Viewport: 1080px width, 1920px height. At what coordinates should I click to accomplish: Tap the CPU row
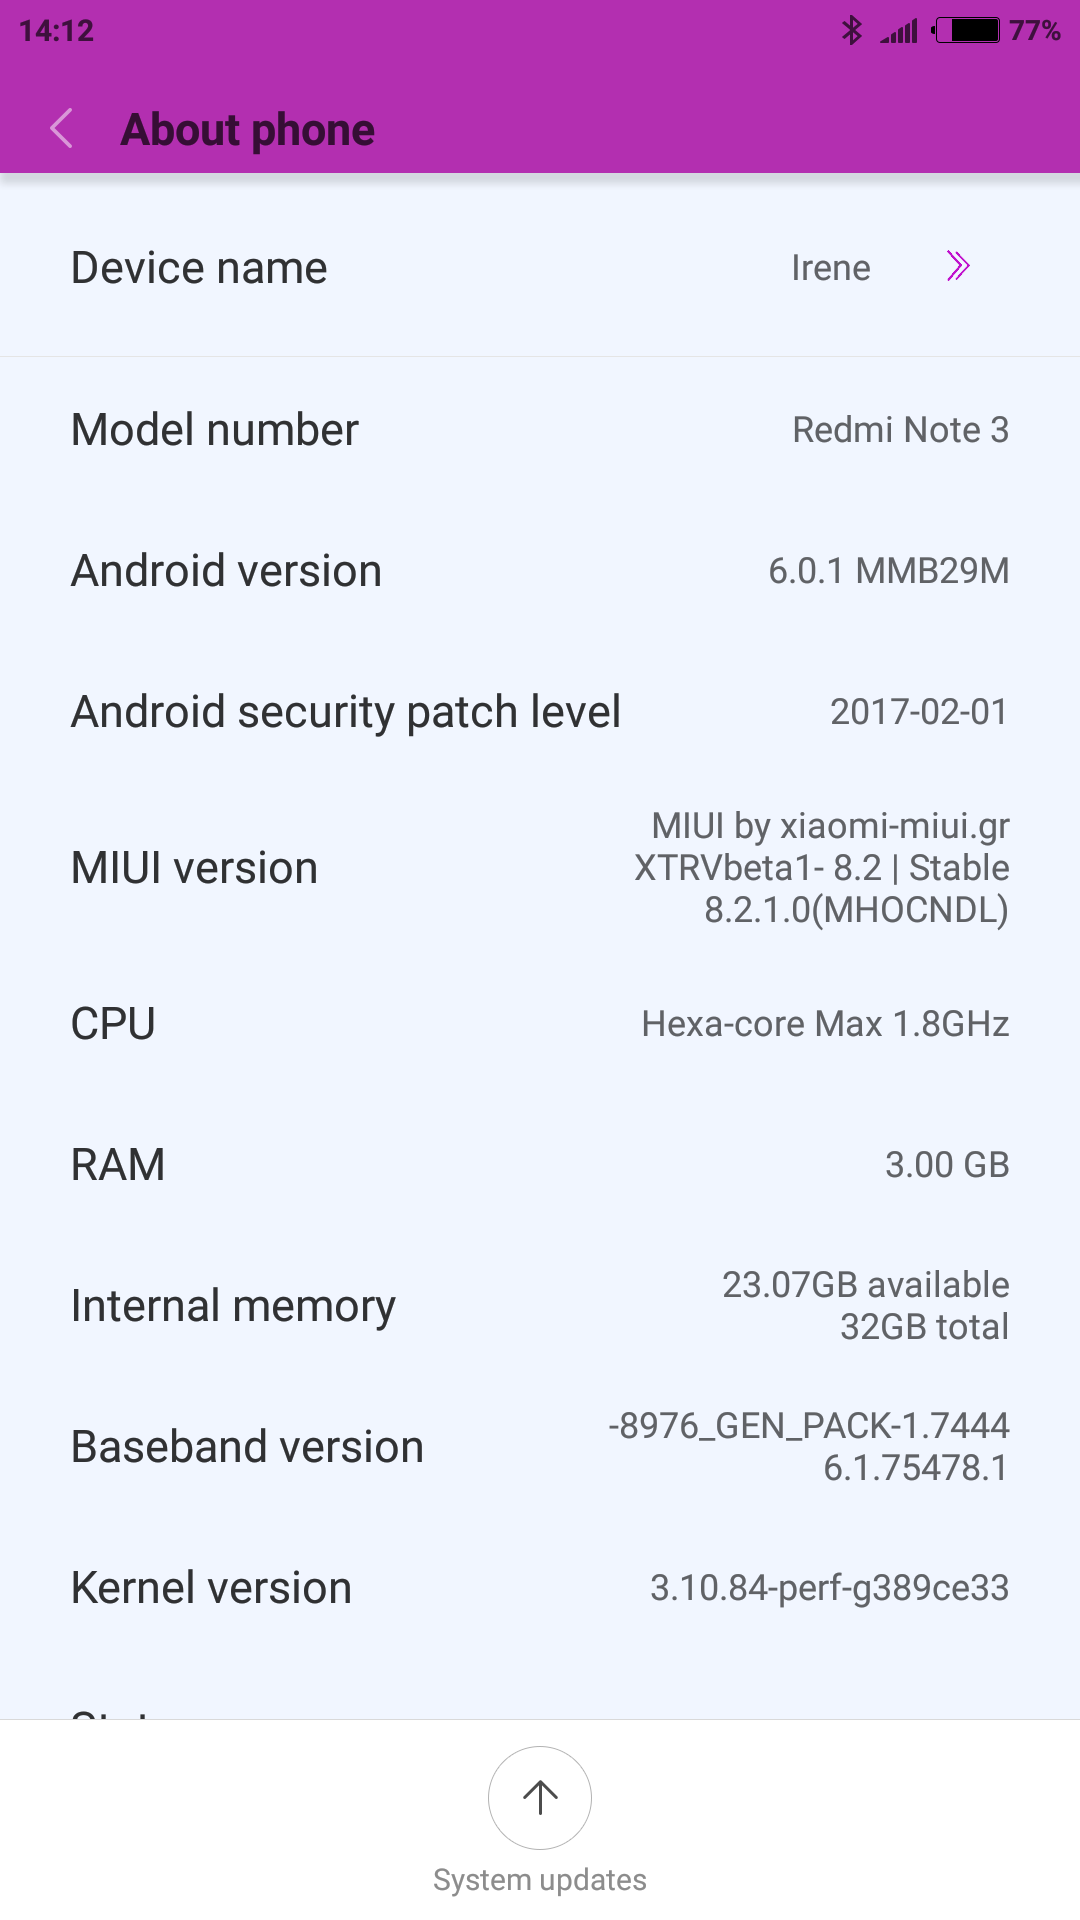point(540,1024)
